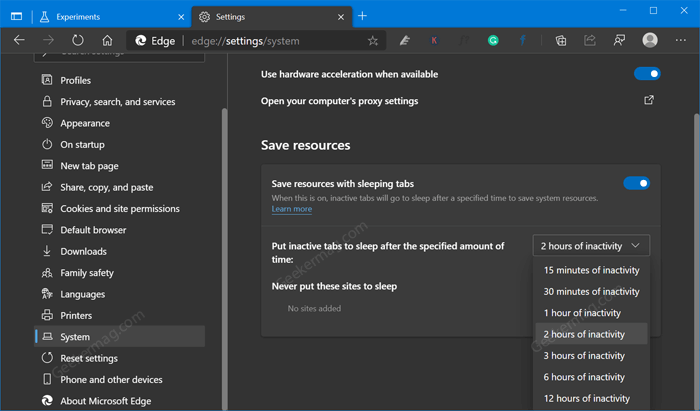
Task: Open Printers settings
Action: click(120, 316)
